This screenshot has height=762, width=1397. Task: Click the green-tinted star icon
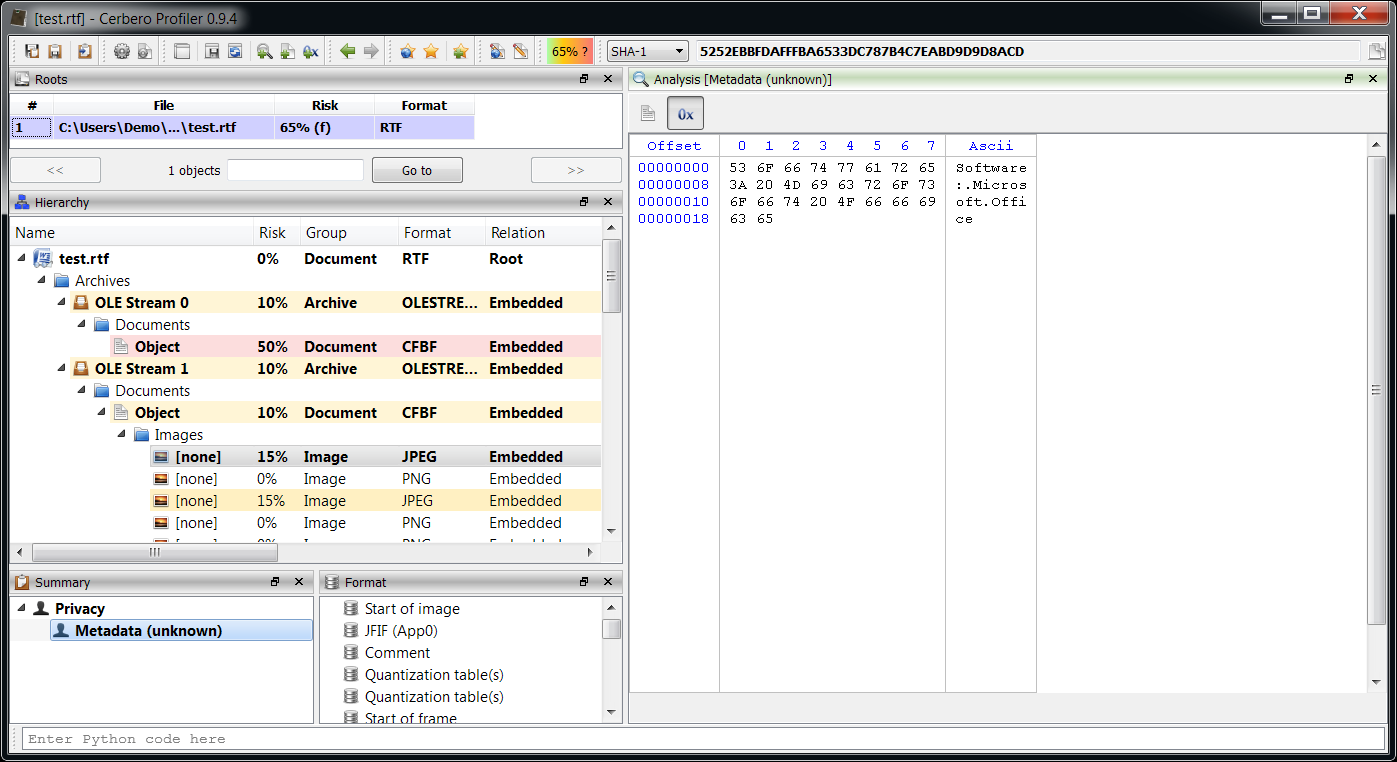(x=460, y=51)
